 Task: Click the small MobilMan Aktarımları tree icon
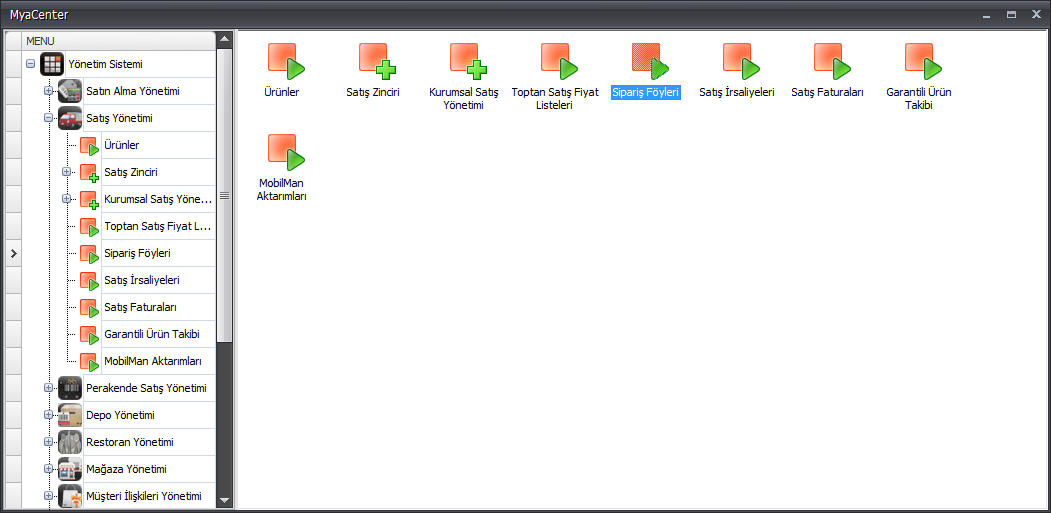coord(89,361)
